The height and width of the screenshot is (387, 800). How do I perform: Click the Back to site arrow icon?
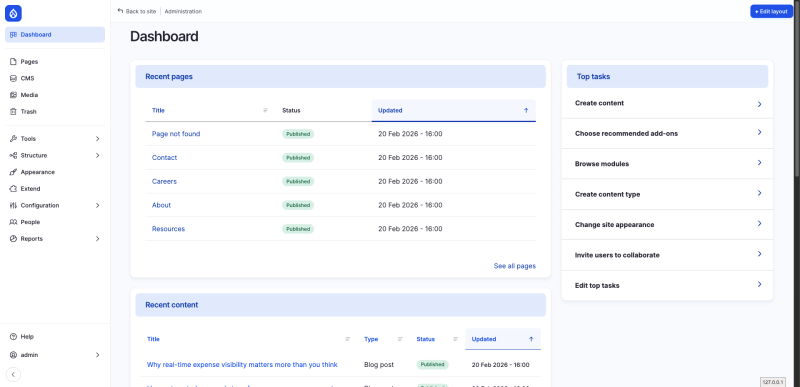pos(120,11)
